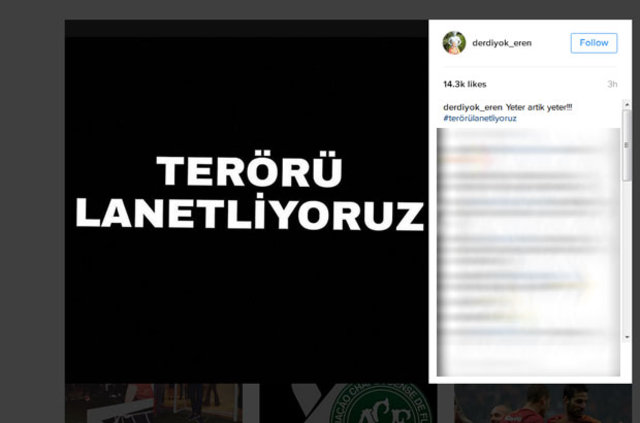Click derdiyok_eren username in the caption
Viewport: 640px width, 423px height.
pyautogui.click(x=473, y=107)
